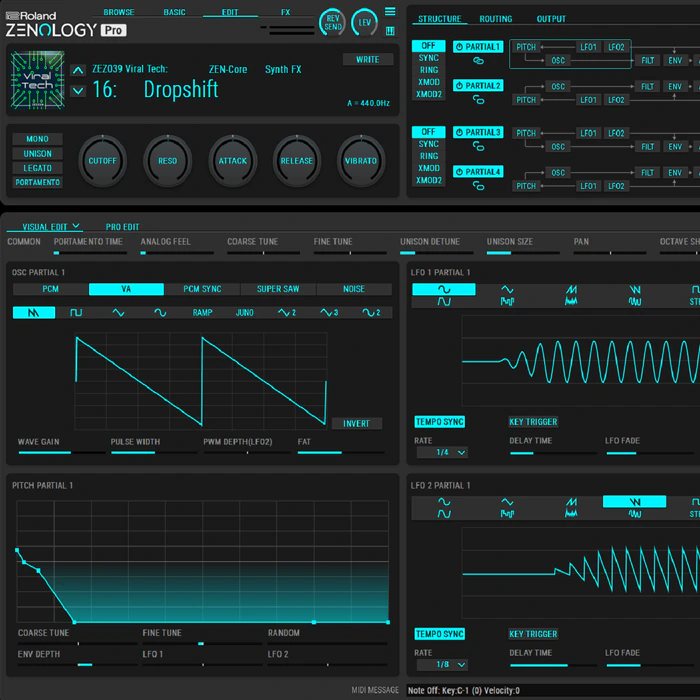Select saw-down waveform for LFO 2
This screenshot has height=700, width=700.
(634, 502)
